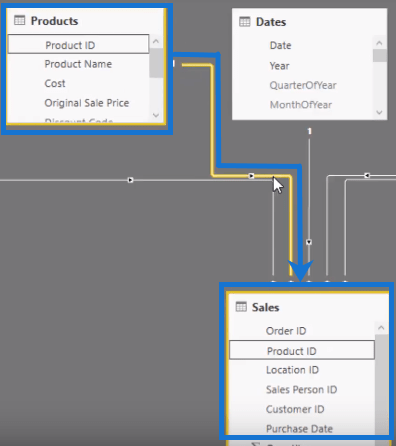This screenshot has width=396, height=446.
Task: Select the Product ID field in the Sales table
Action: point(302,350)
